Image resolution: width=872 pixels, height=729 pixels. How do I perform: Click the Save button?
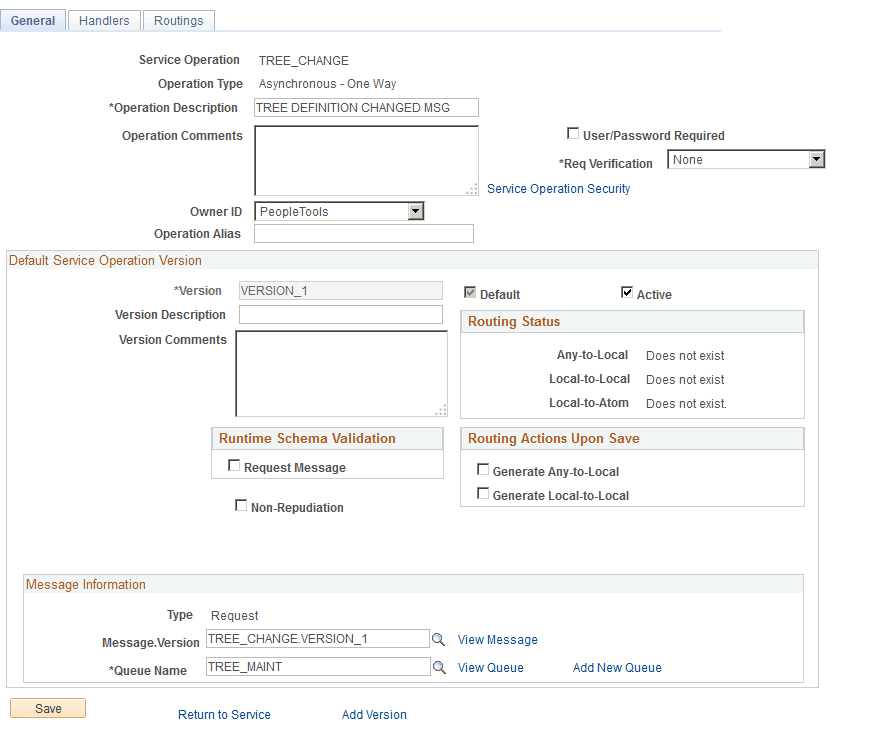pos(47,707)
